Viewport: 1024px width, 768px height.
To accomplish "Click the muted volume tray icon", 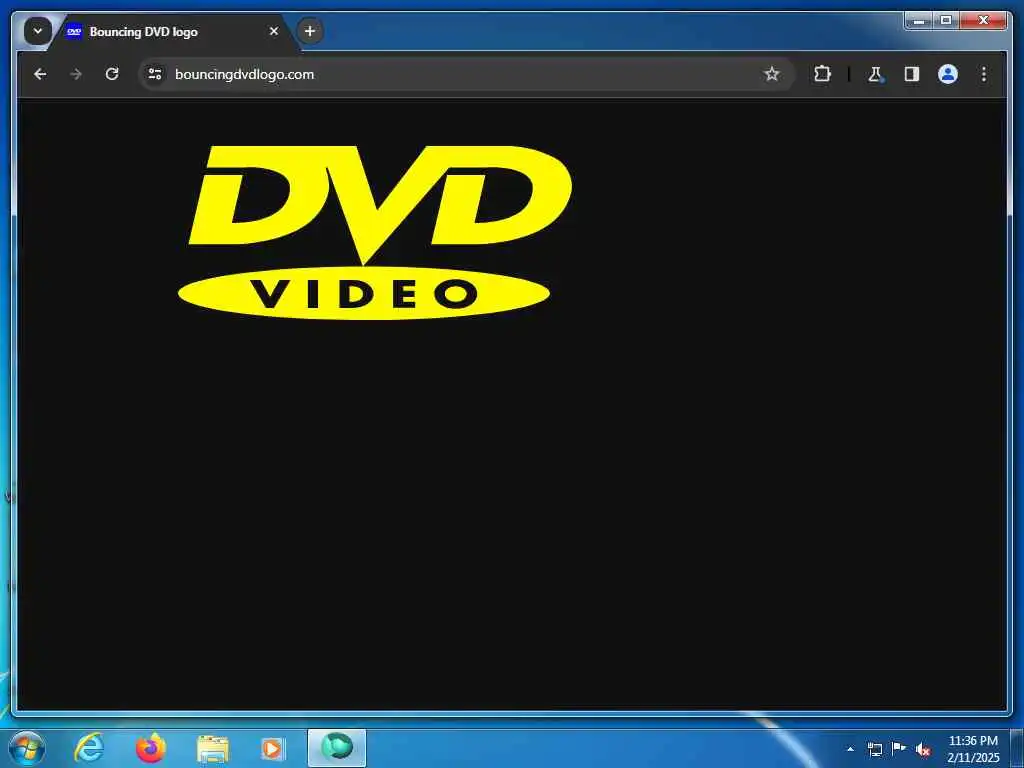I will (923, 749).
